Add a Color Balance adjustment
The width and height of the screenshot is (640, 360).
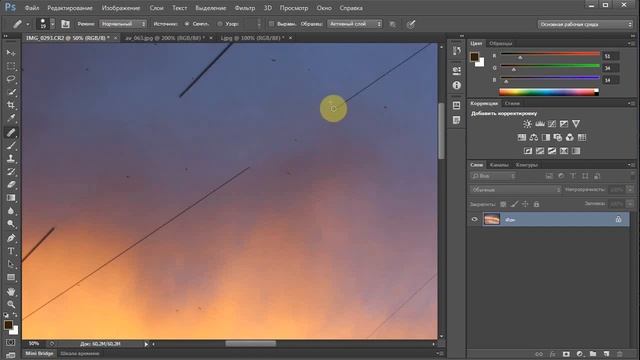(x=533, y=138)
